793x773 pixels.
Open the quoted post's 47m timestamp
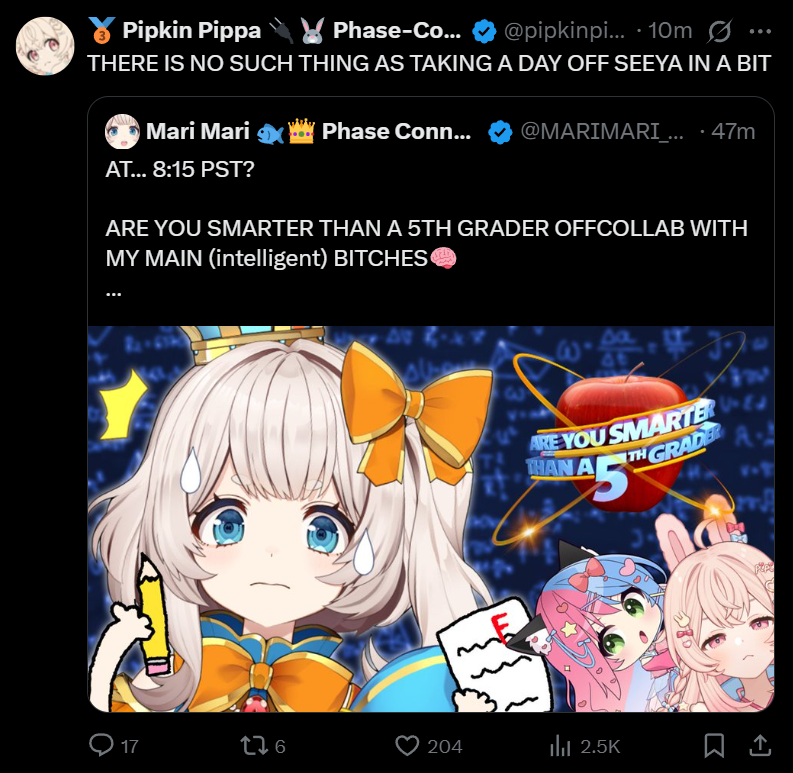733,132
